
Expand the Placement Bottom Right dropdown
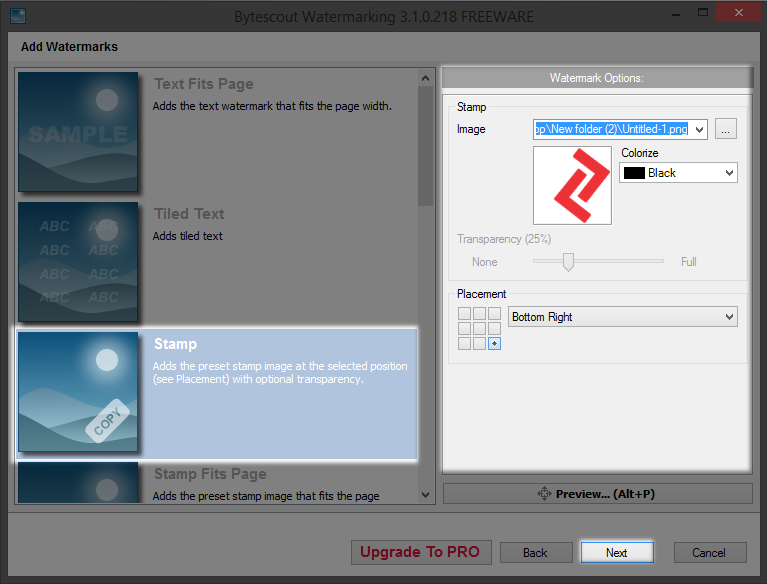[x=728, y=317]
